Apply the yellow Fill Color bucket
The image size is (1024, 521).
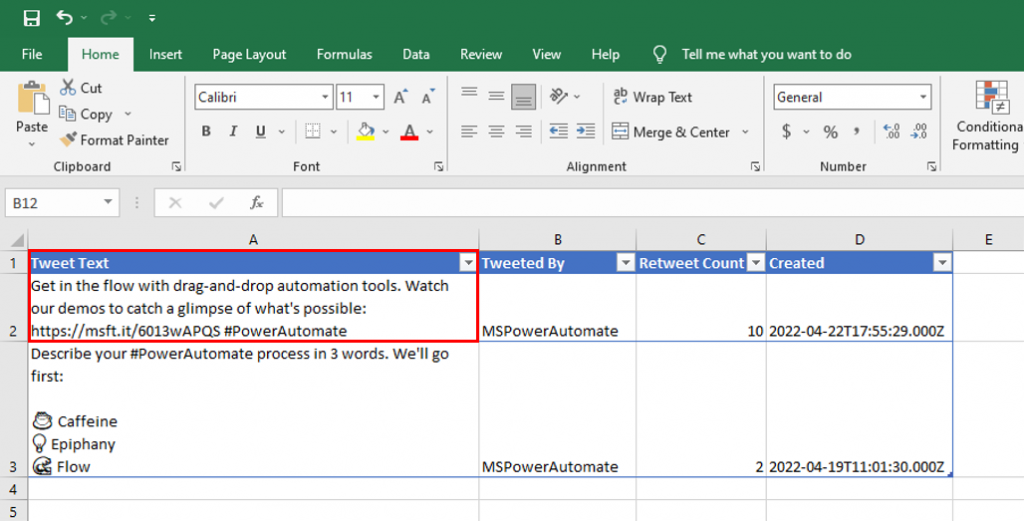(366, 131)
